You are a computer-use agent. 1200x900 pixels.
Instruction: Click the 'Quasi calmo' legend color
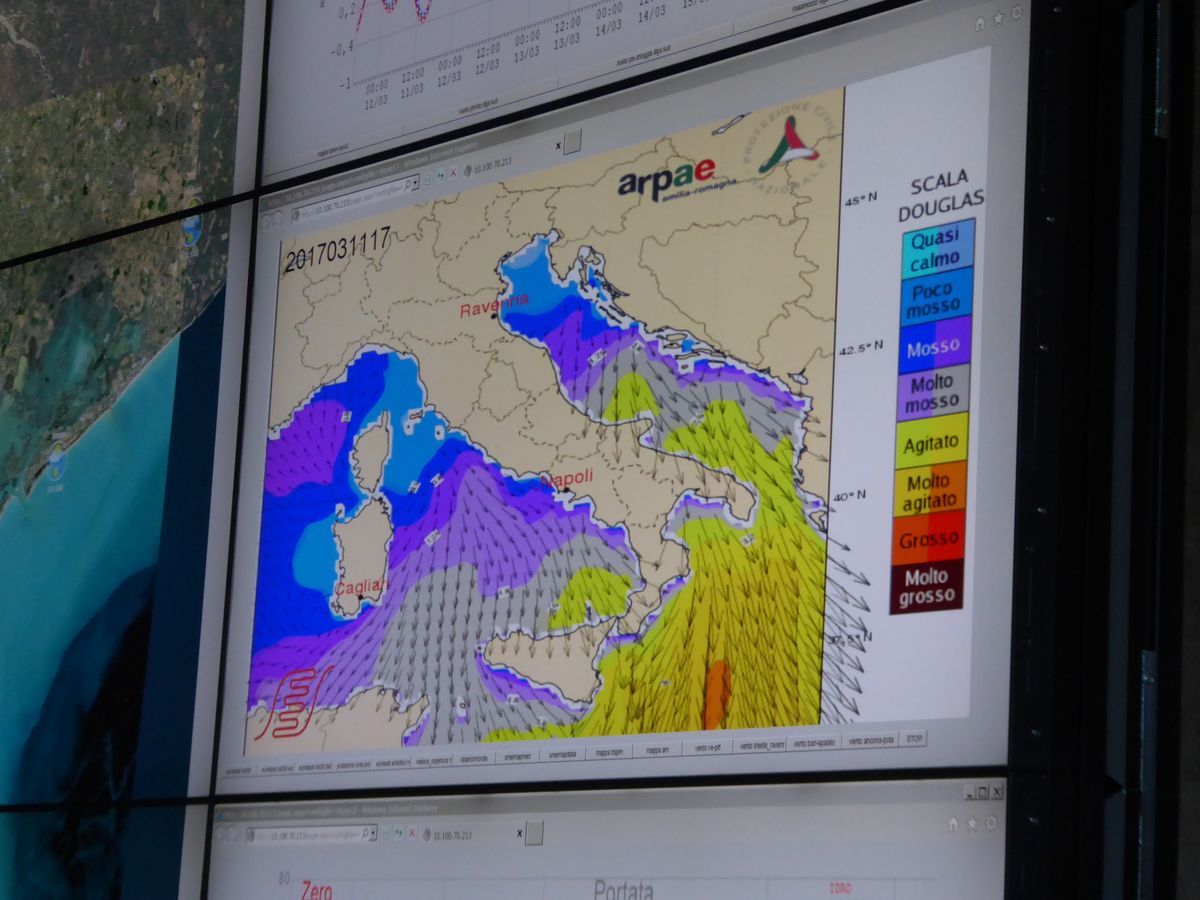tap(938, 248)
